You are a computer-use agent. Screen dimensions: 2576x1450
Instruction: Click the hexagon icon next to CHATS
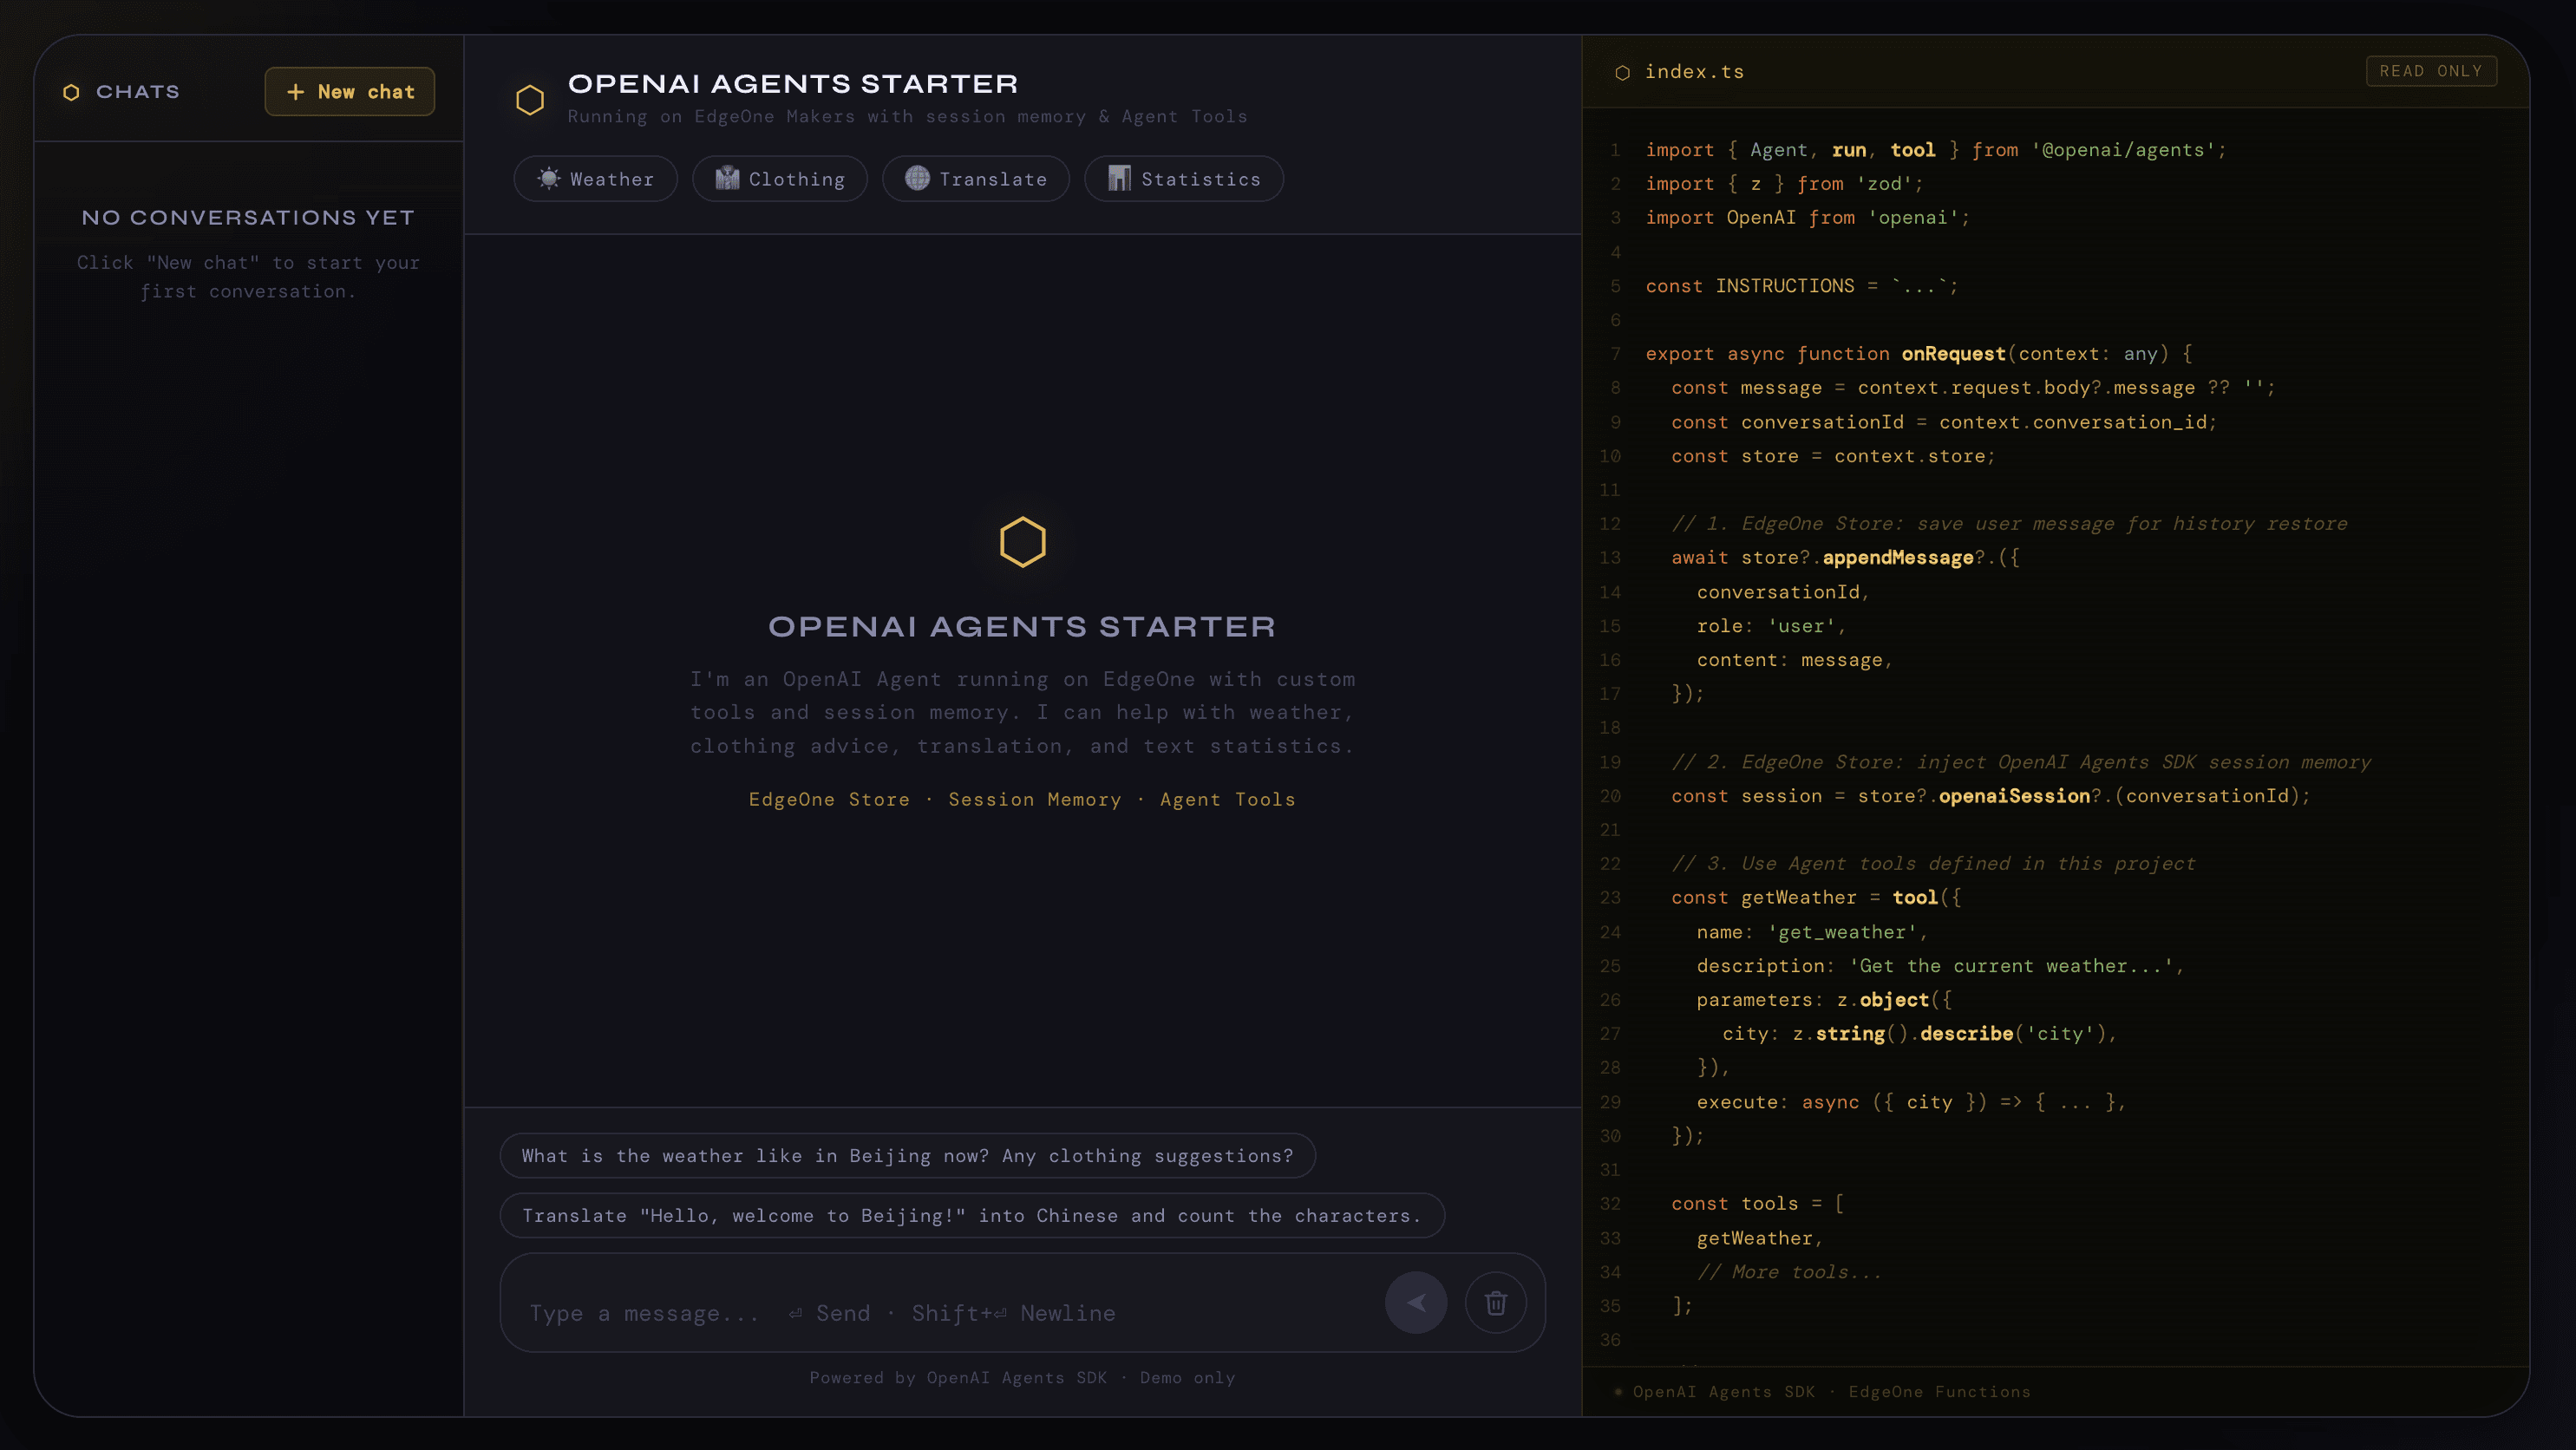(x=71, y=92)
